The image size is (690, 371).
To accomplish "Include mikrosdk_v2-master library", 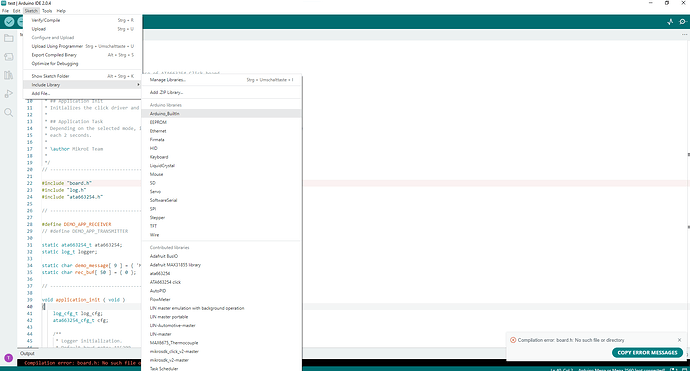I will click(x=222, y=360).
